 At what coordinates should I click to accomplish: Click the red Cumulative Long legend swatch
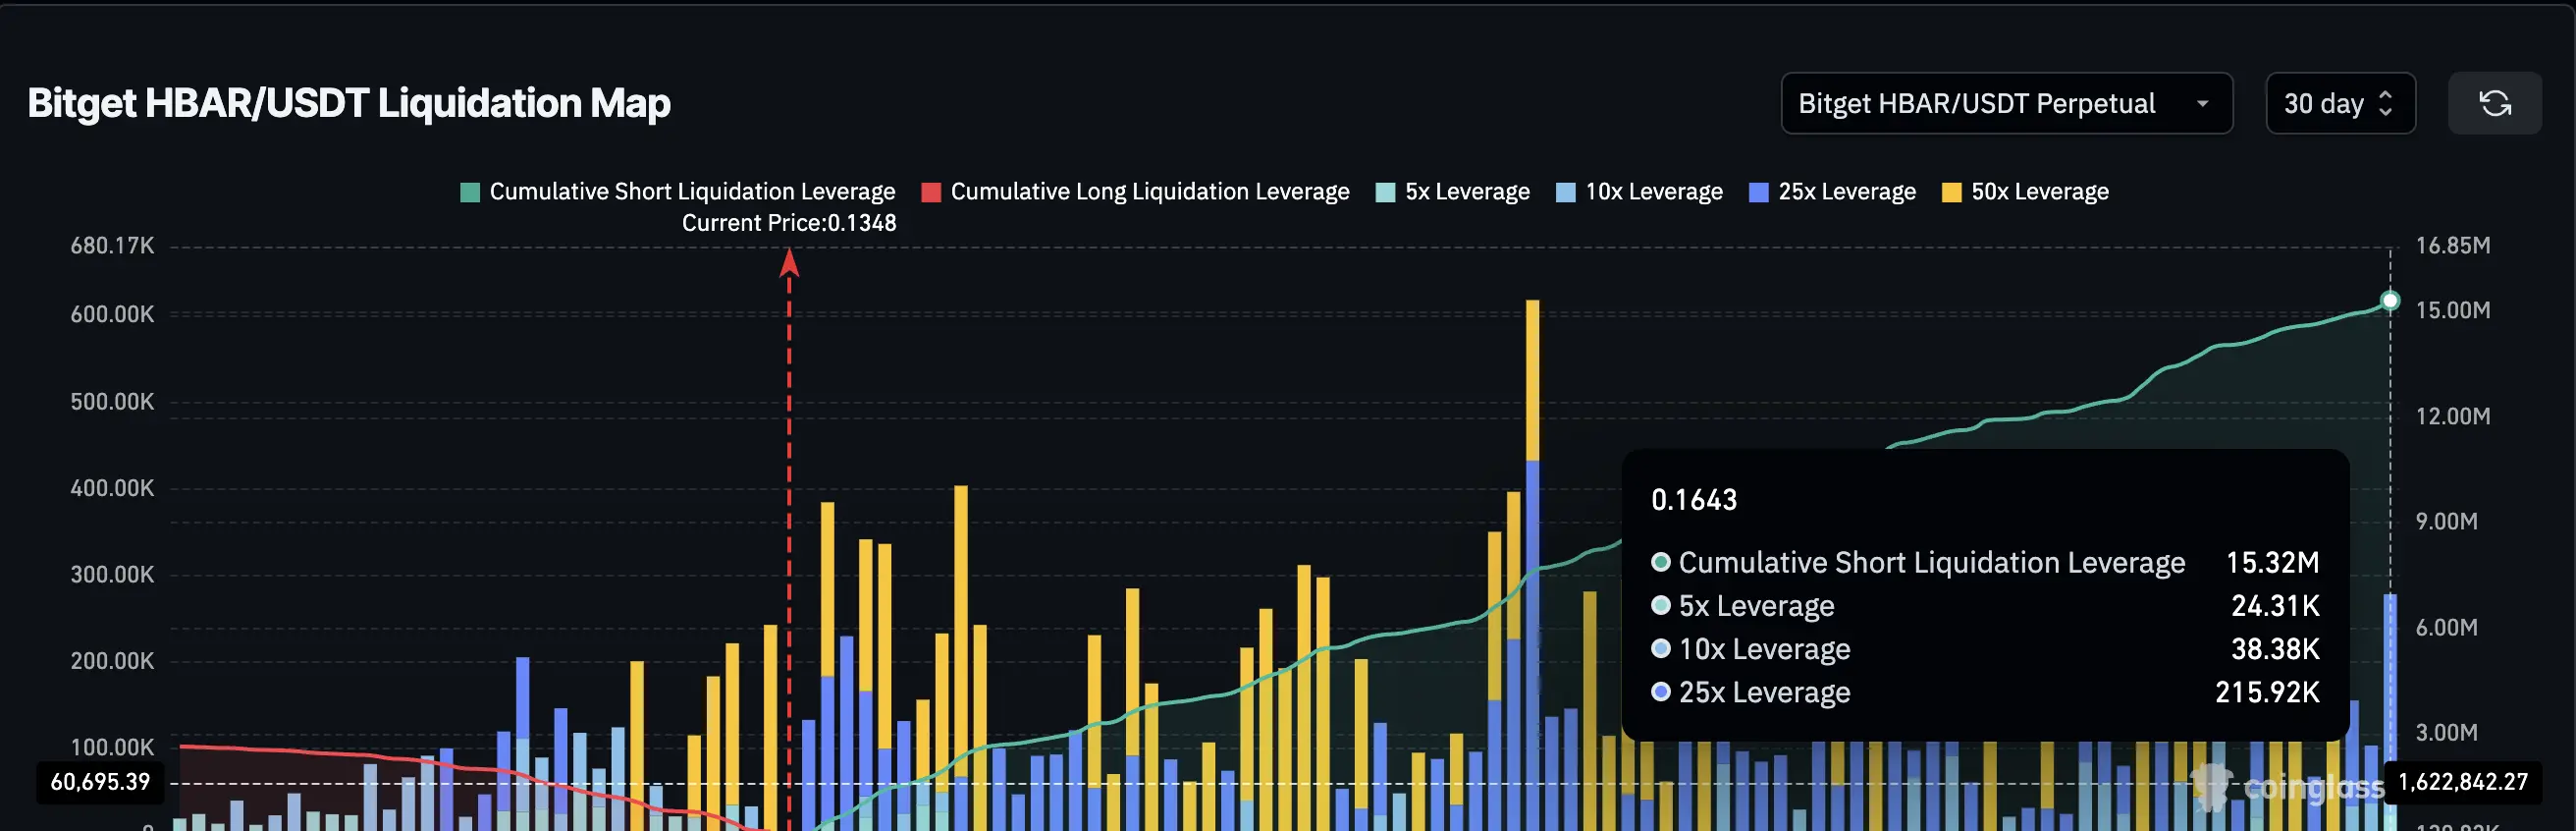(931, 192)
